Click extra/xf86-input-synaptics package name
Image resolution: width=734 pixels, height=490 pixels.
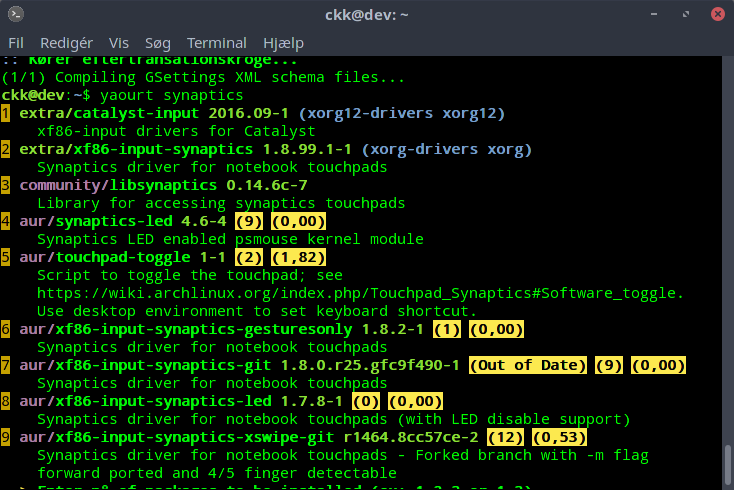[x=136, y=149]
